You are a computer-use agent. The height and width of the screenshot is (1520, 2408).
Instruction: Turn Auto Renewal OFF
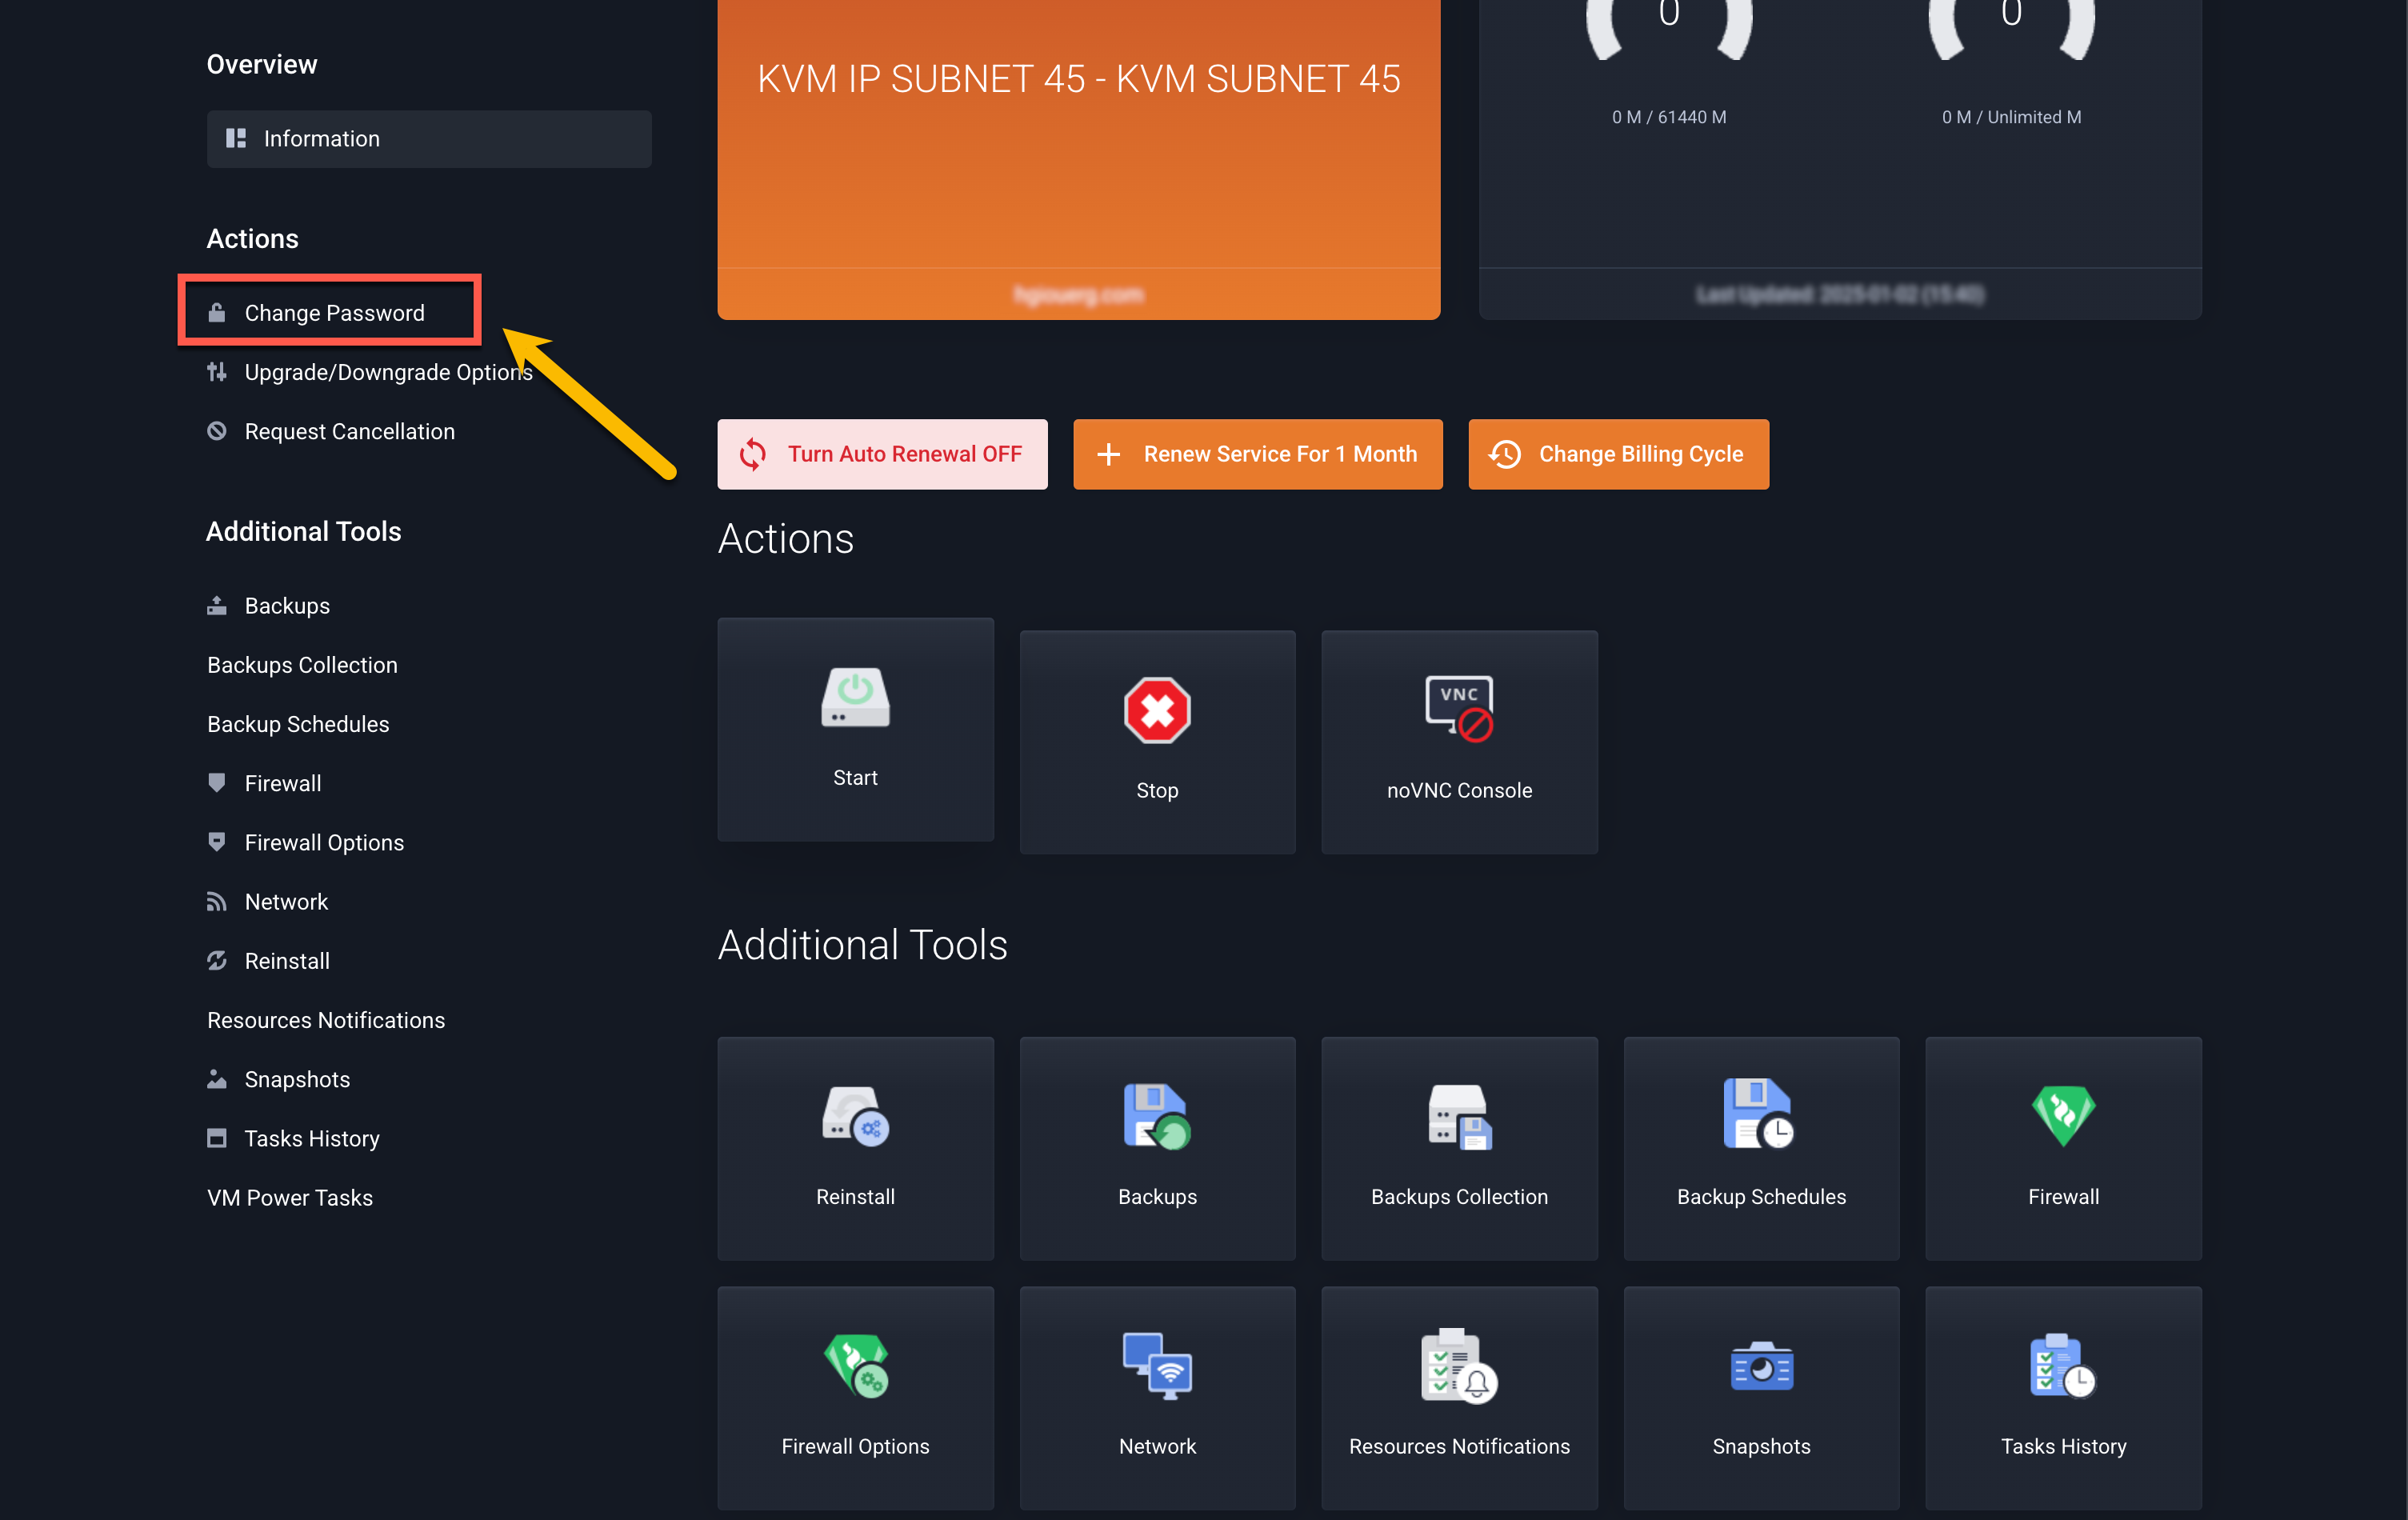point(882,454)
